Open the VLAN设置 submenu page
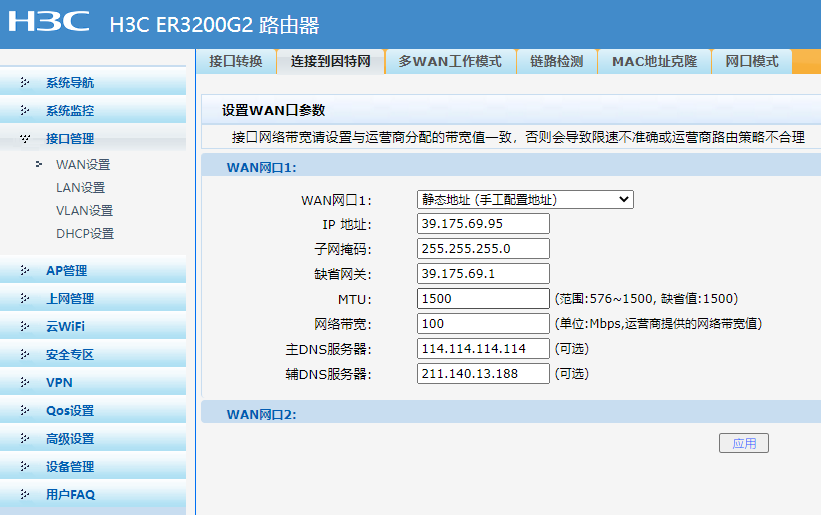Viewport: 821px width, 515px height. click(x=84, y=210)
